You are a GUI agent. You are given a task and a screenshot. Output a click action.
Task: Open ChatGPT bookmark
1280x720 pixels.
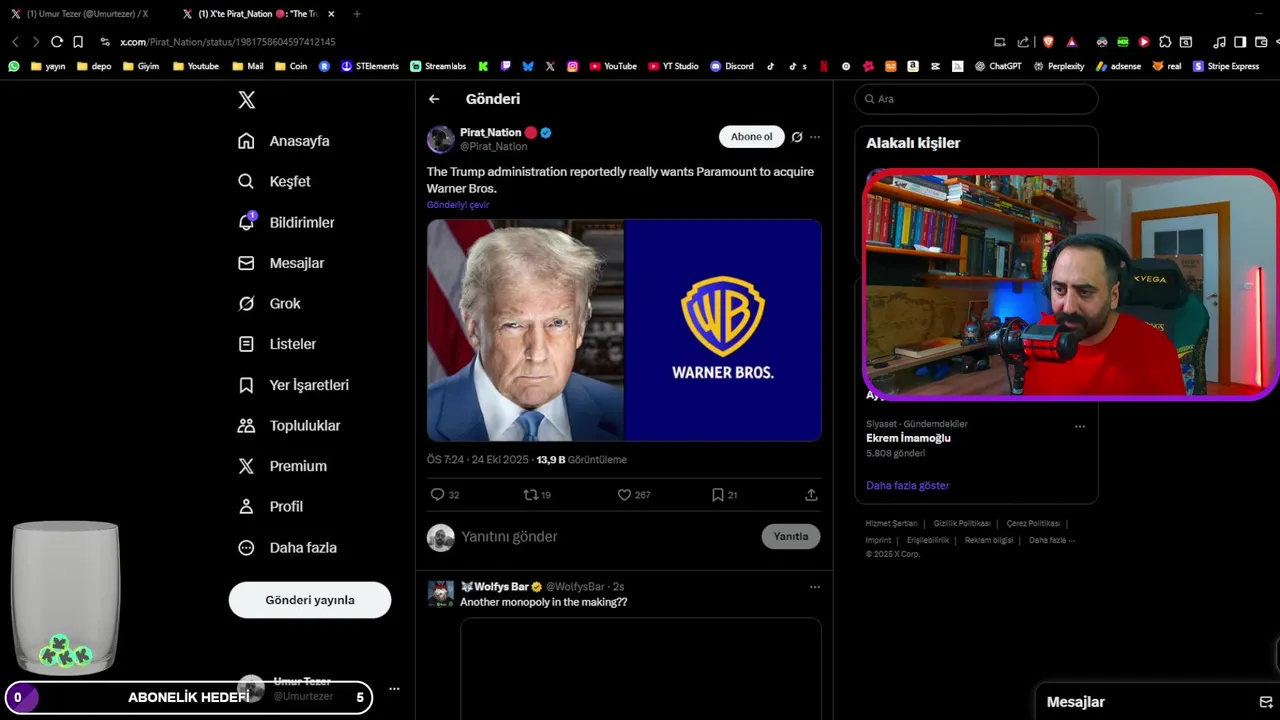click(998, 66)
